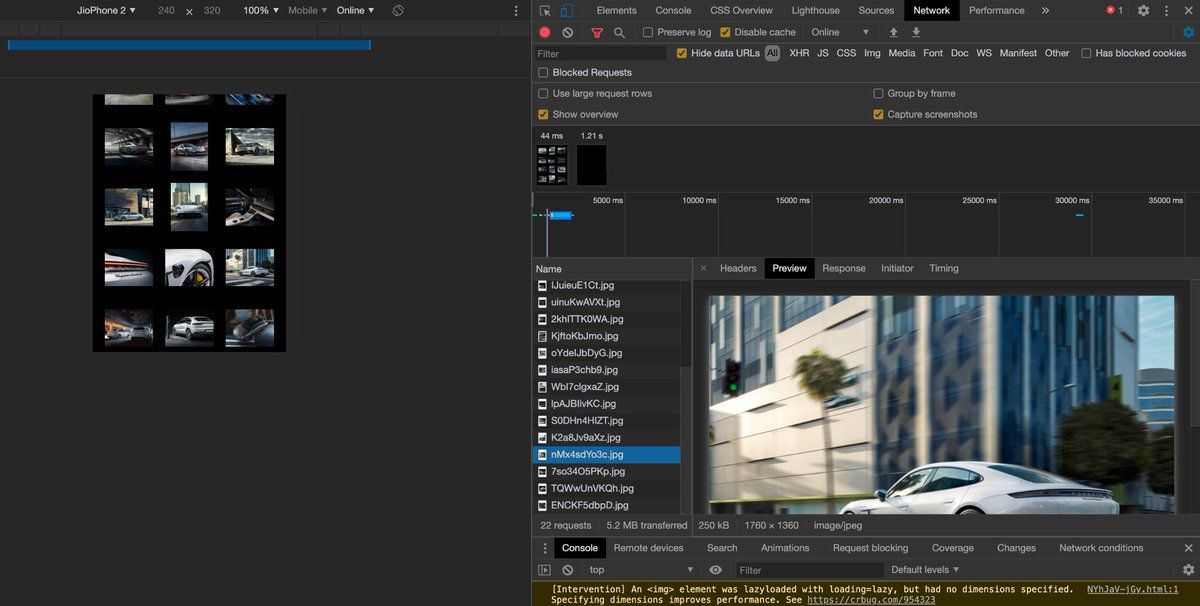Stop recording network log
Screen dimensions: 1200x606
tap(545, 33)
